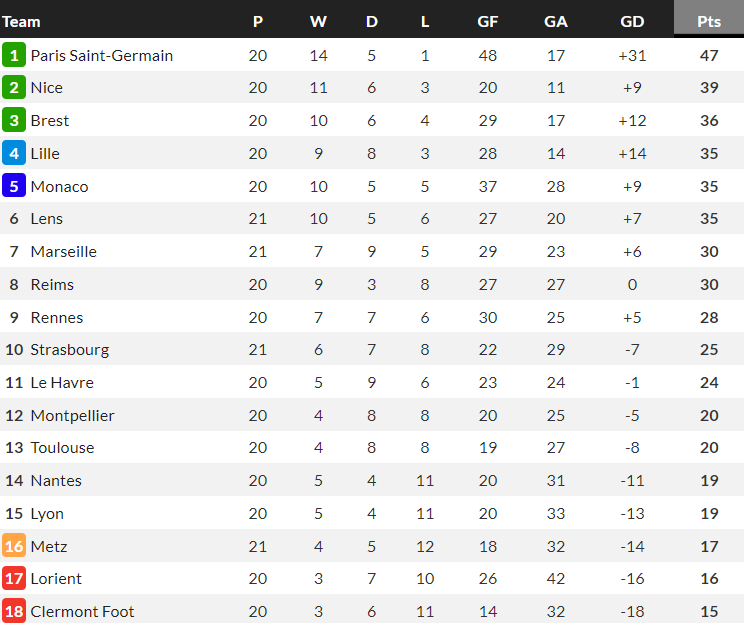Click the red position 17 badge
Viewport: 744px width, 623px height.
(x=14, y=579)
